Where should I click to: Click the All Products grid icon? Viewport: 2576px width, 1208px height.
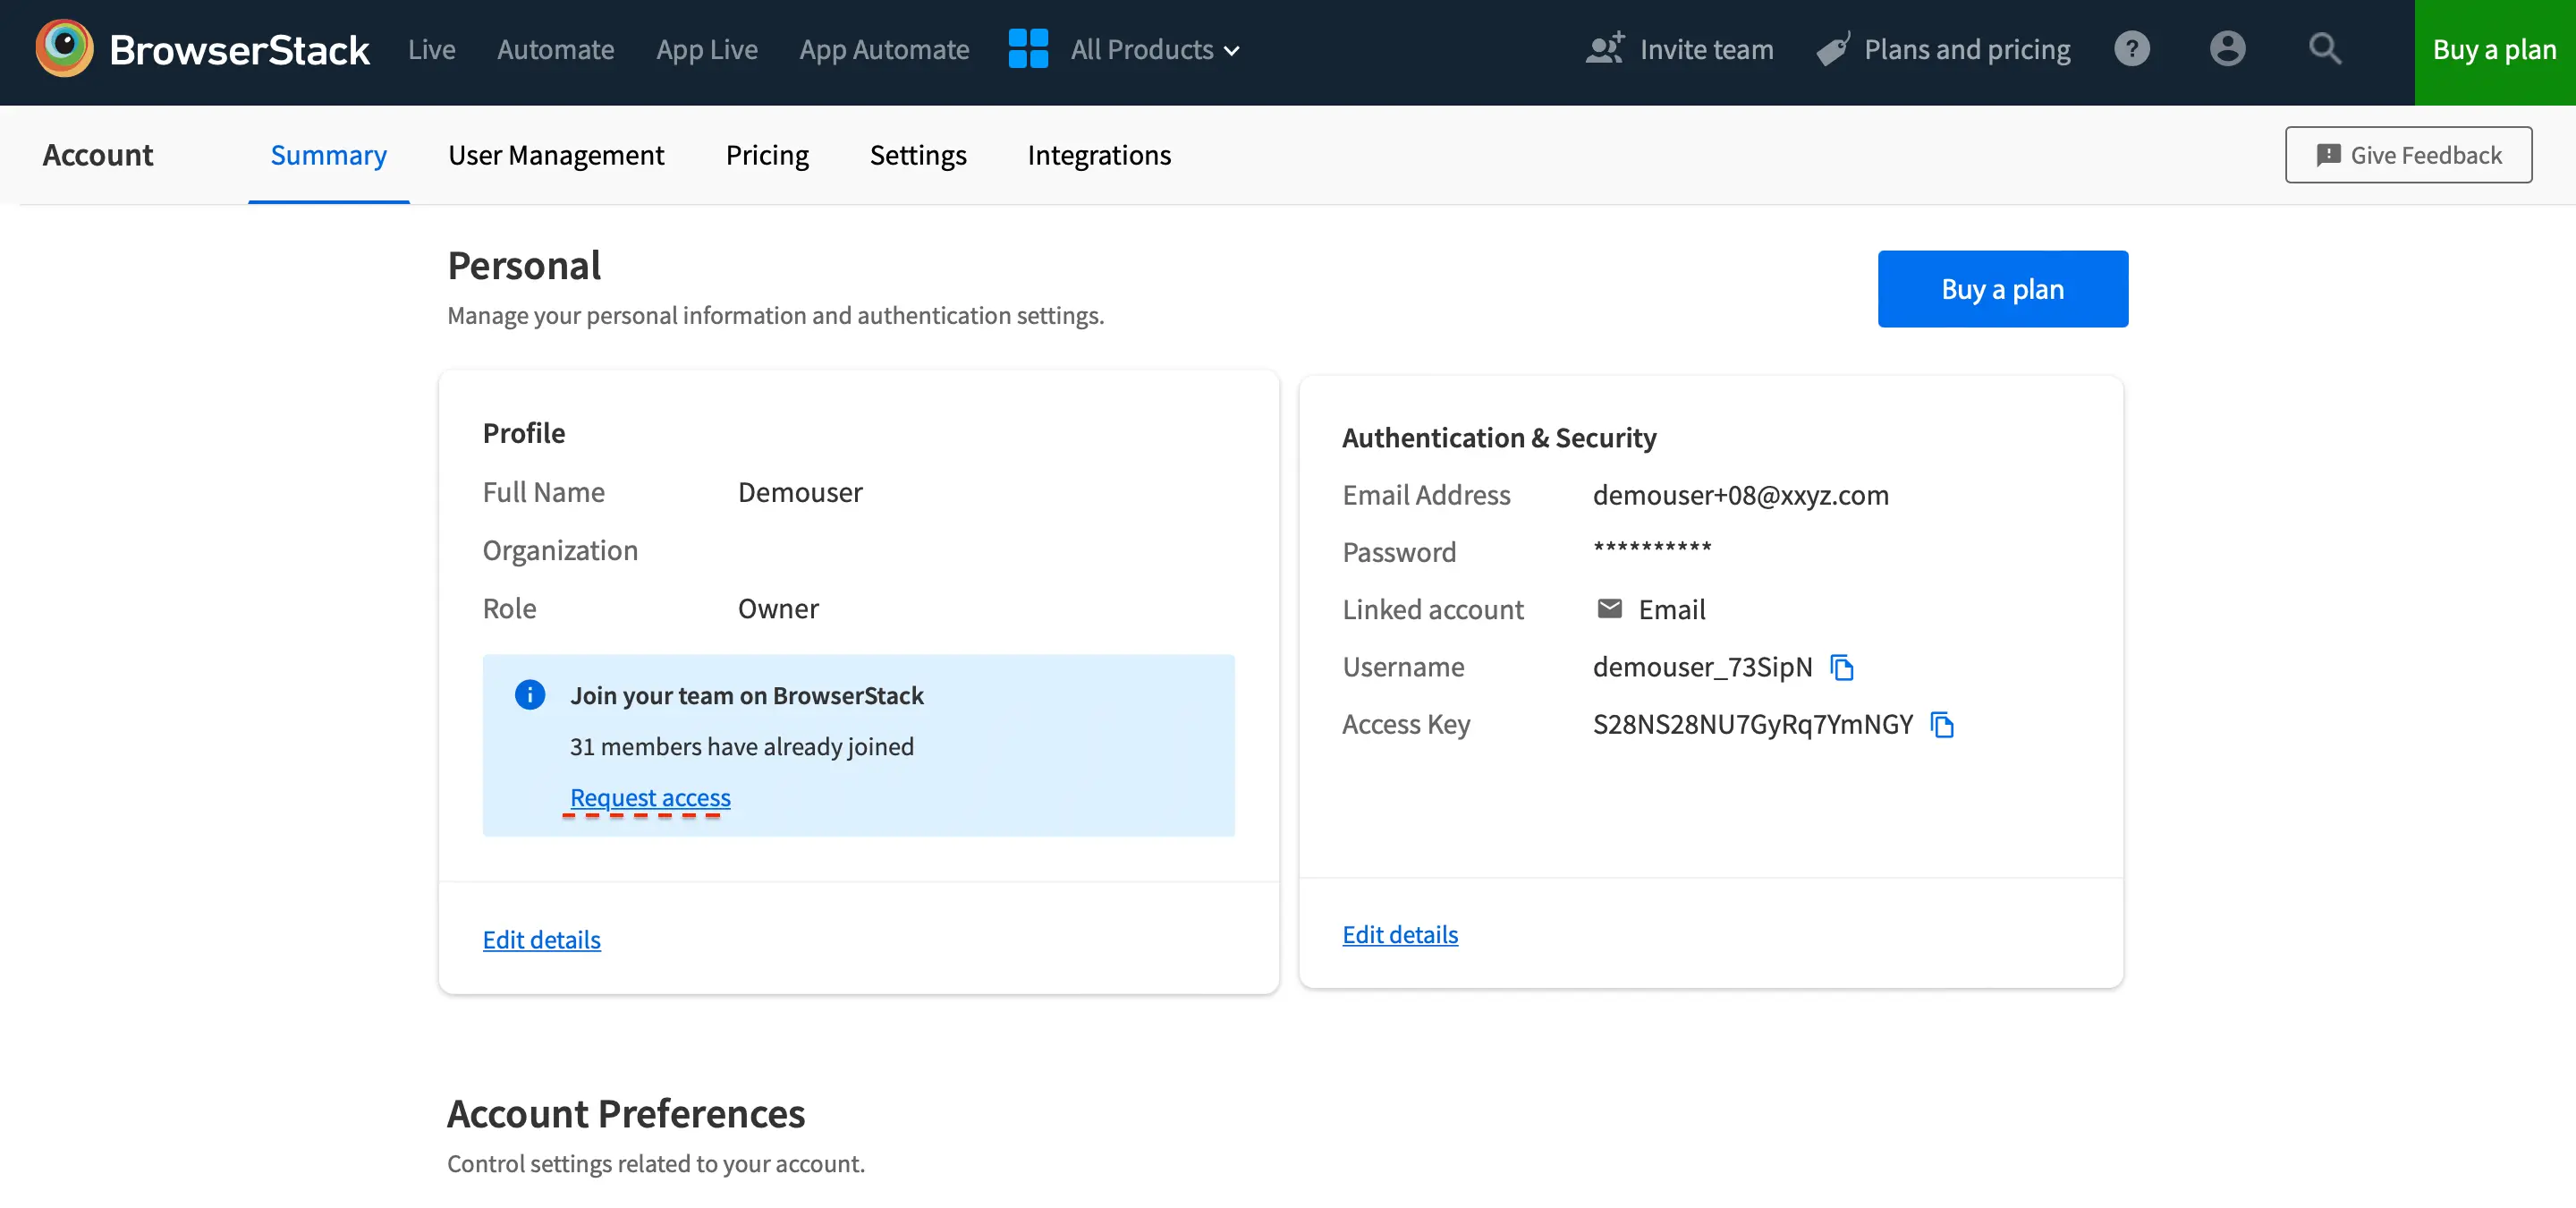pos(1028,49)
